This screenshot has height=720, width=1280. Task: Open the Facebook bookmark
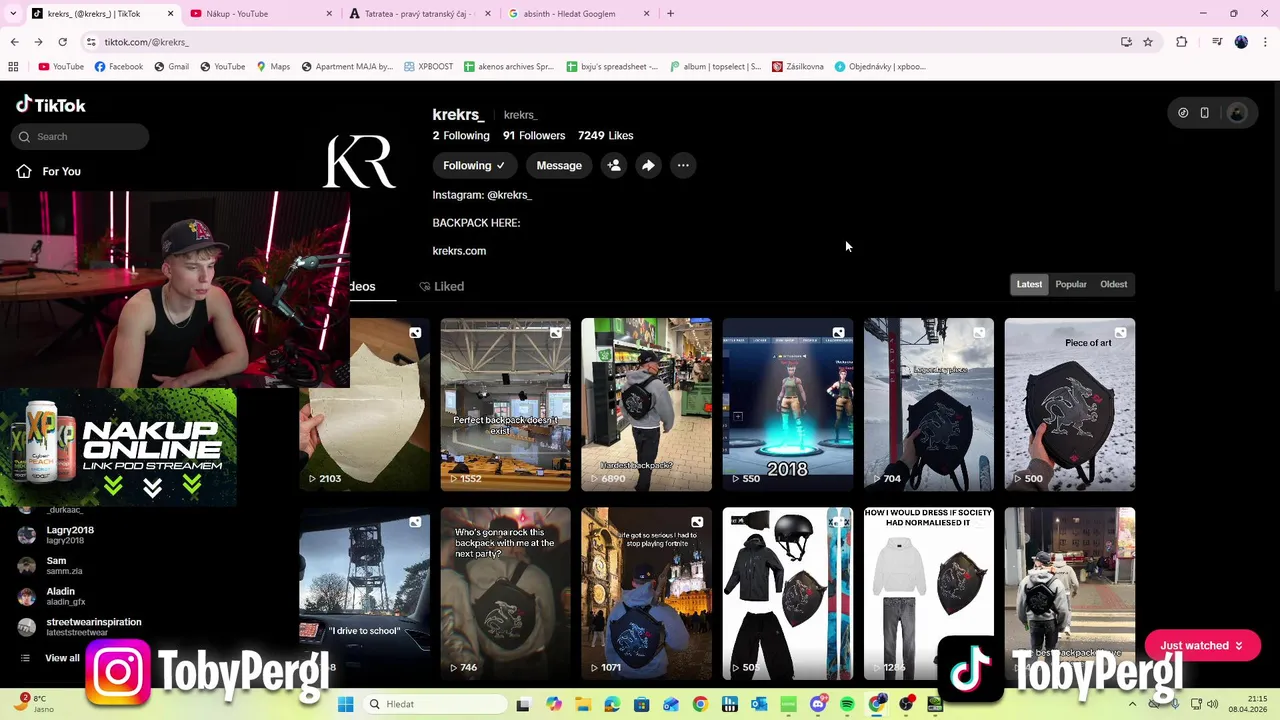(x=118, y=67)
